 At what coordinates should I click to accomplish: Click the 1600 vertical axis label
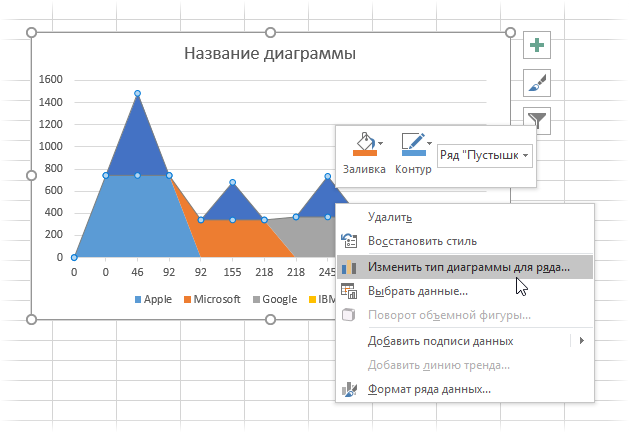pyautogui.click(x=51, y=79)
